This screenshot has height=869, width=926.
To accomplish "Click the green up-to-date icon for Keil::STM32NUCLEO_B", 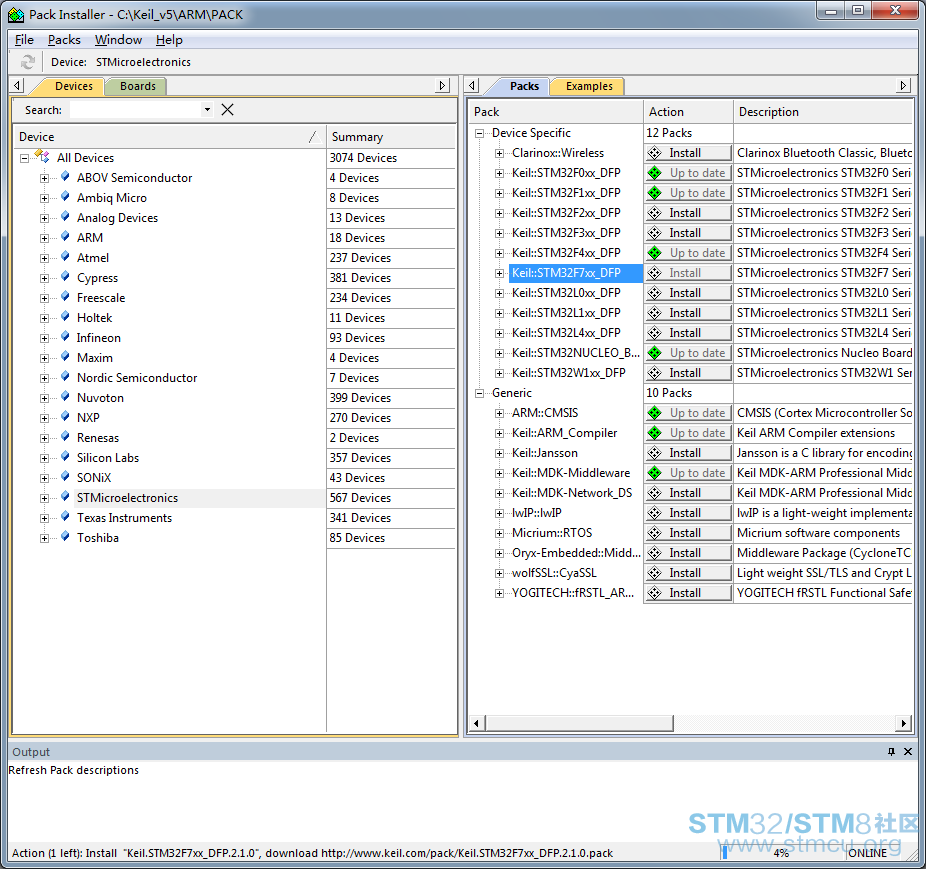I will pos(654,353).
